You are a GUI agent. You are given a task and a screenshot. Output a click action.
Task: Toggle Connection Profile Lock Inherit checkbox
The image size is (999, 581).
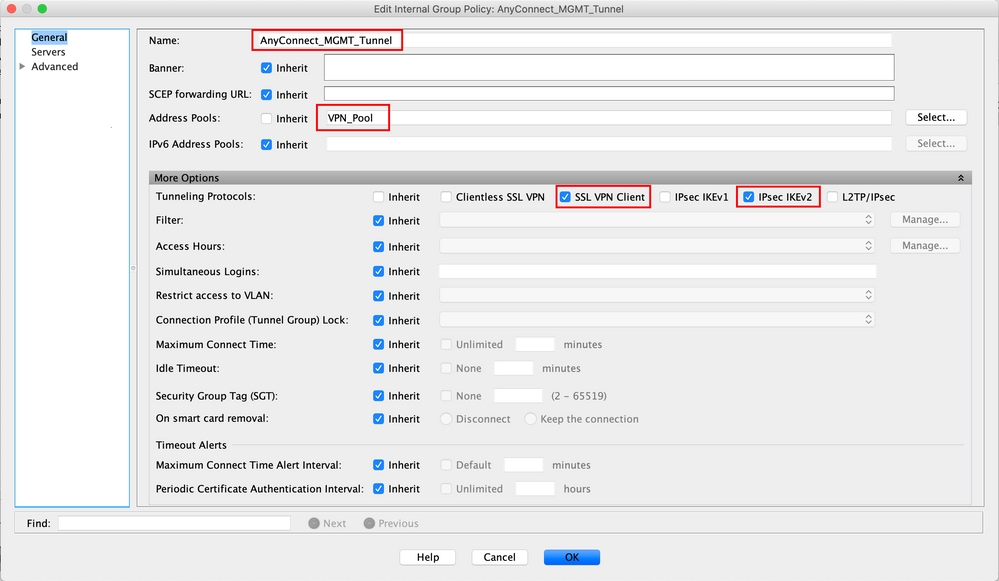click(x=378, y=320)
